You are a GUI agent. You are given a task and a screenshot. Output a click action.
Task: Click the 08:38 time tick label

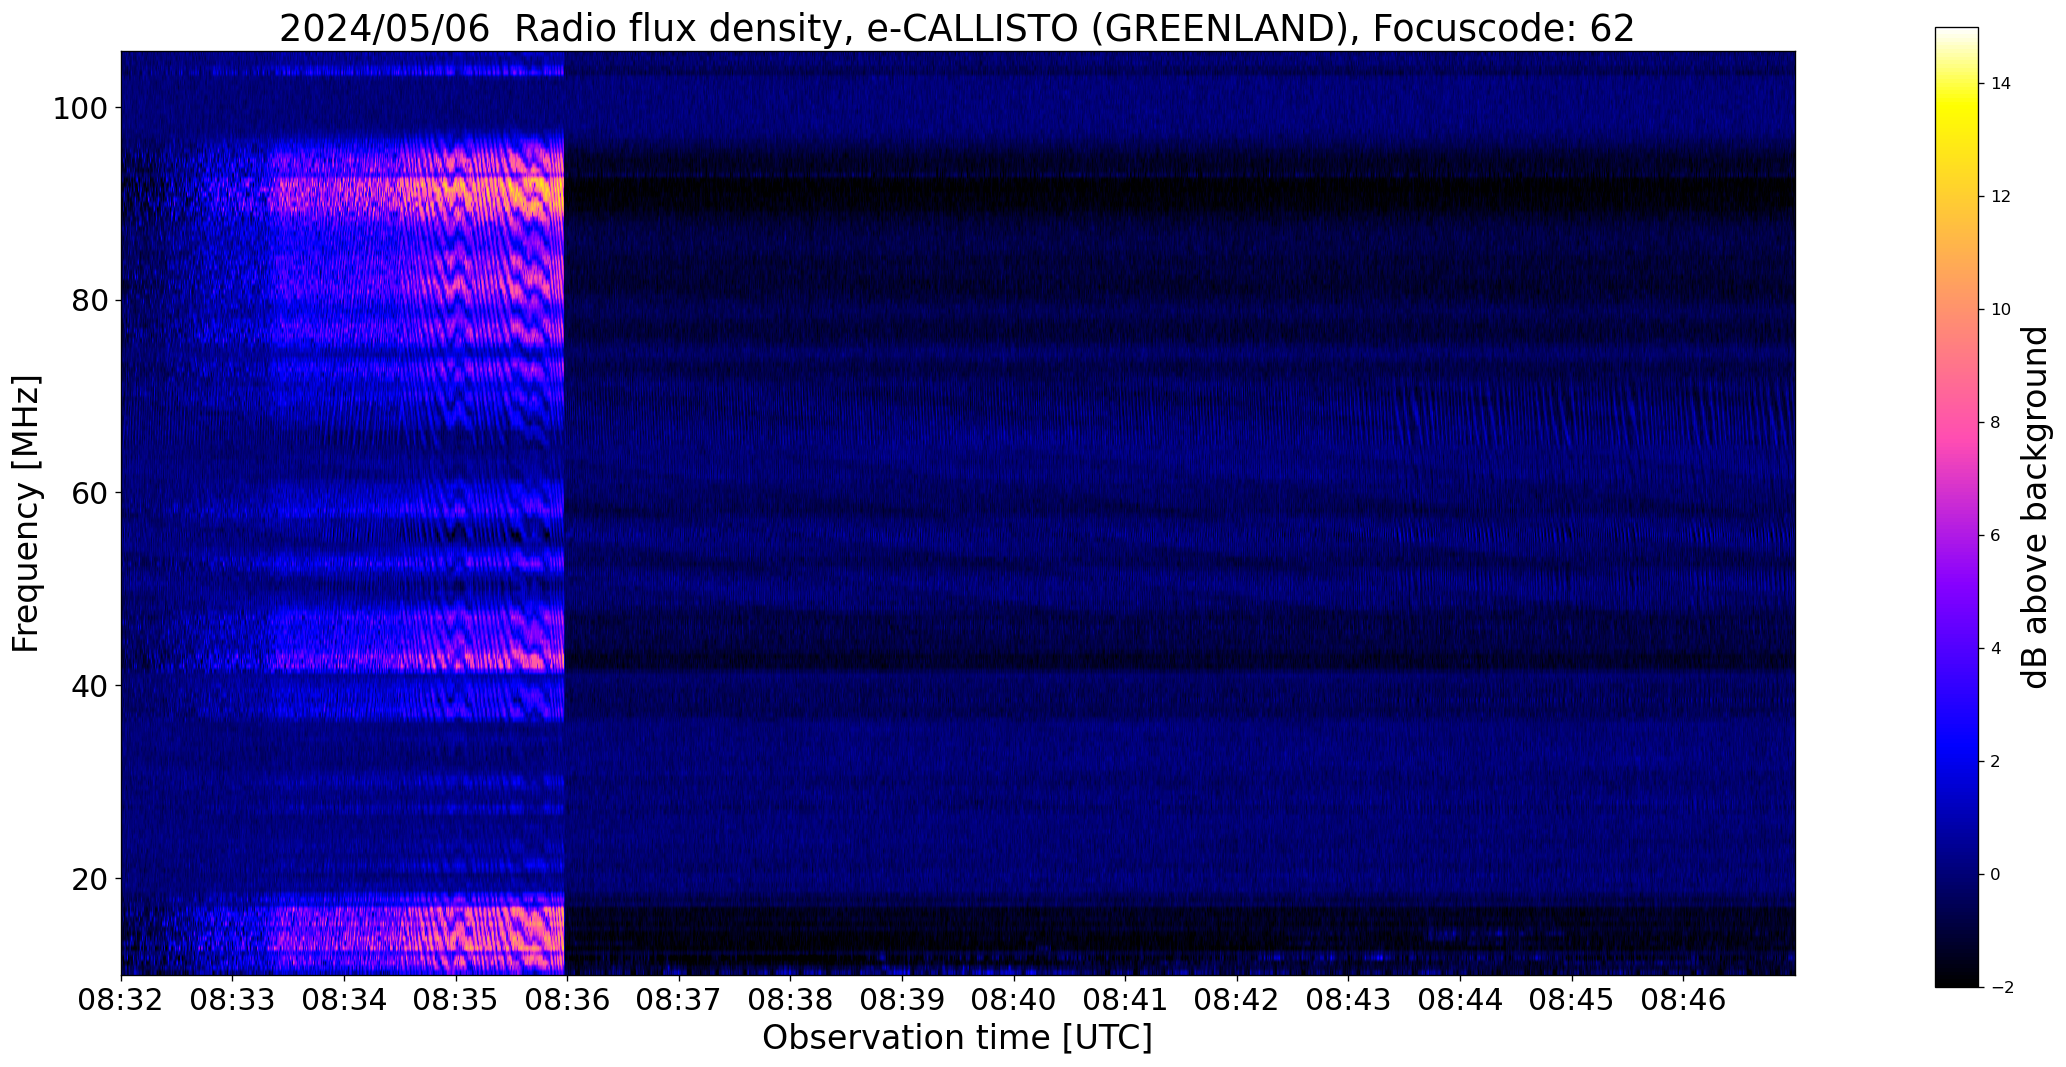pos(791,1000)
